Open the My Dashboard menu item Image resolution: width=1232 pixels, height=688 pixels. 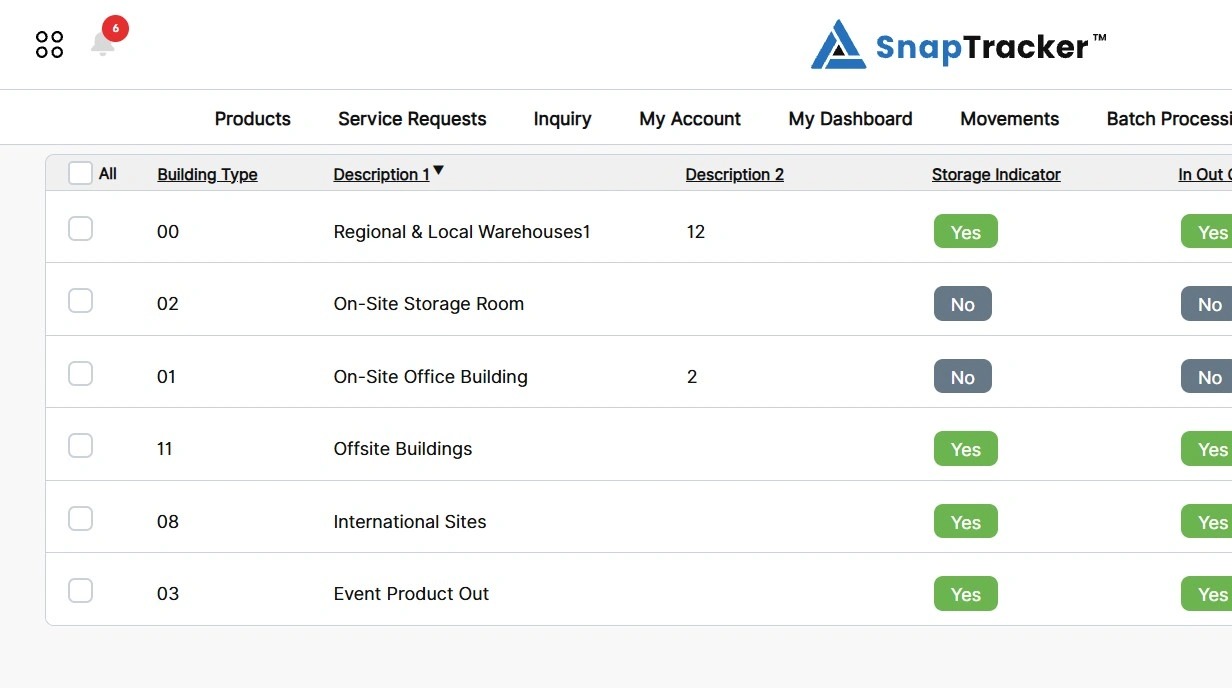pos(850,119)
